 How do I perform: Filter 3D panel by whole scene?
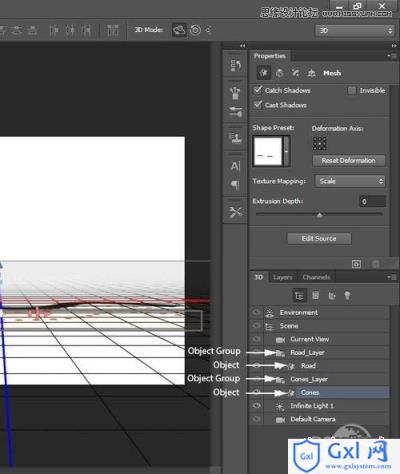(299, 295)
